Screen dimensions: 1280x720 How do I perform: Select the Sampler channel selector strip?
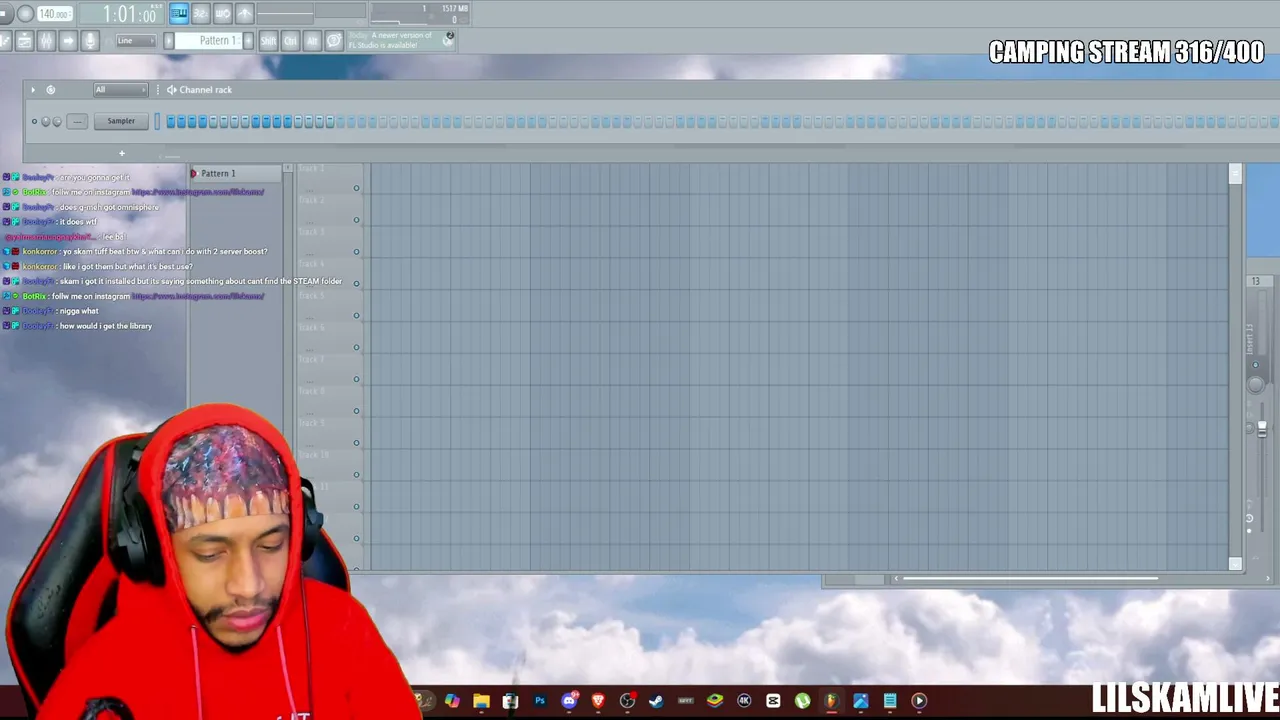point(156,122)
